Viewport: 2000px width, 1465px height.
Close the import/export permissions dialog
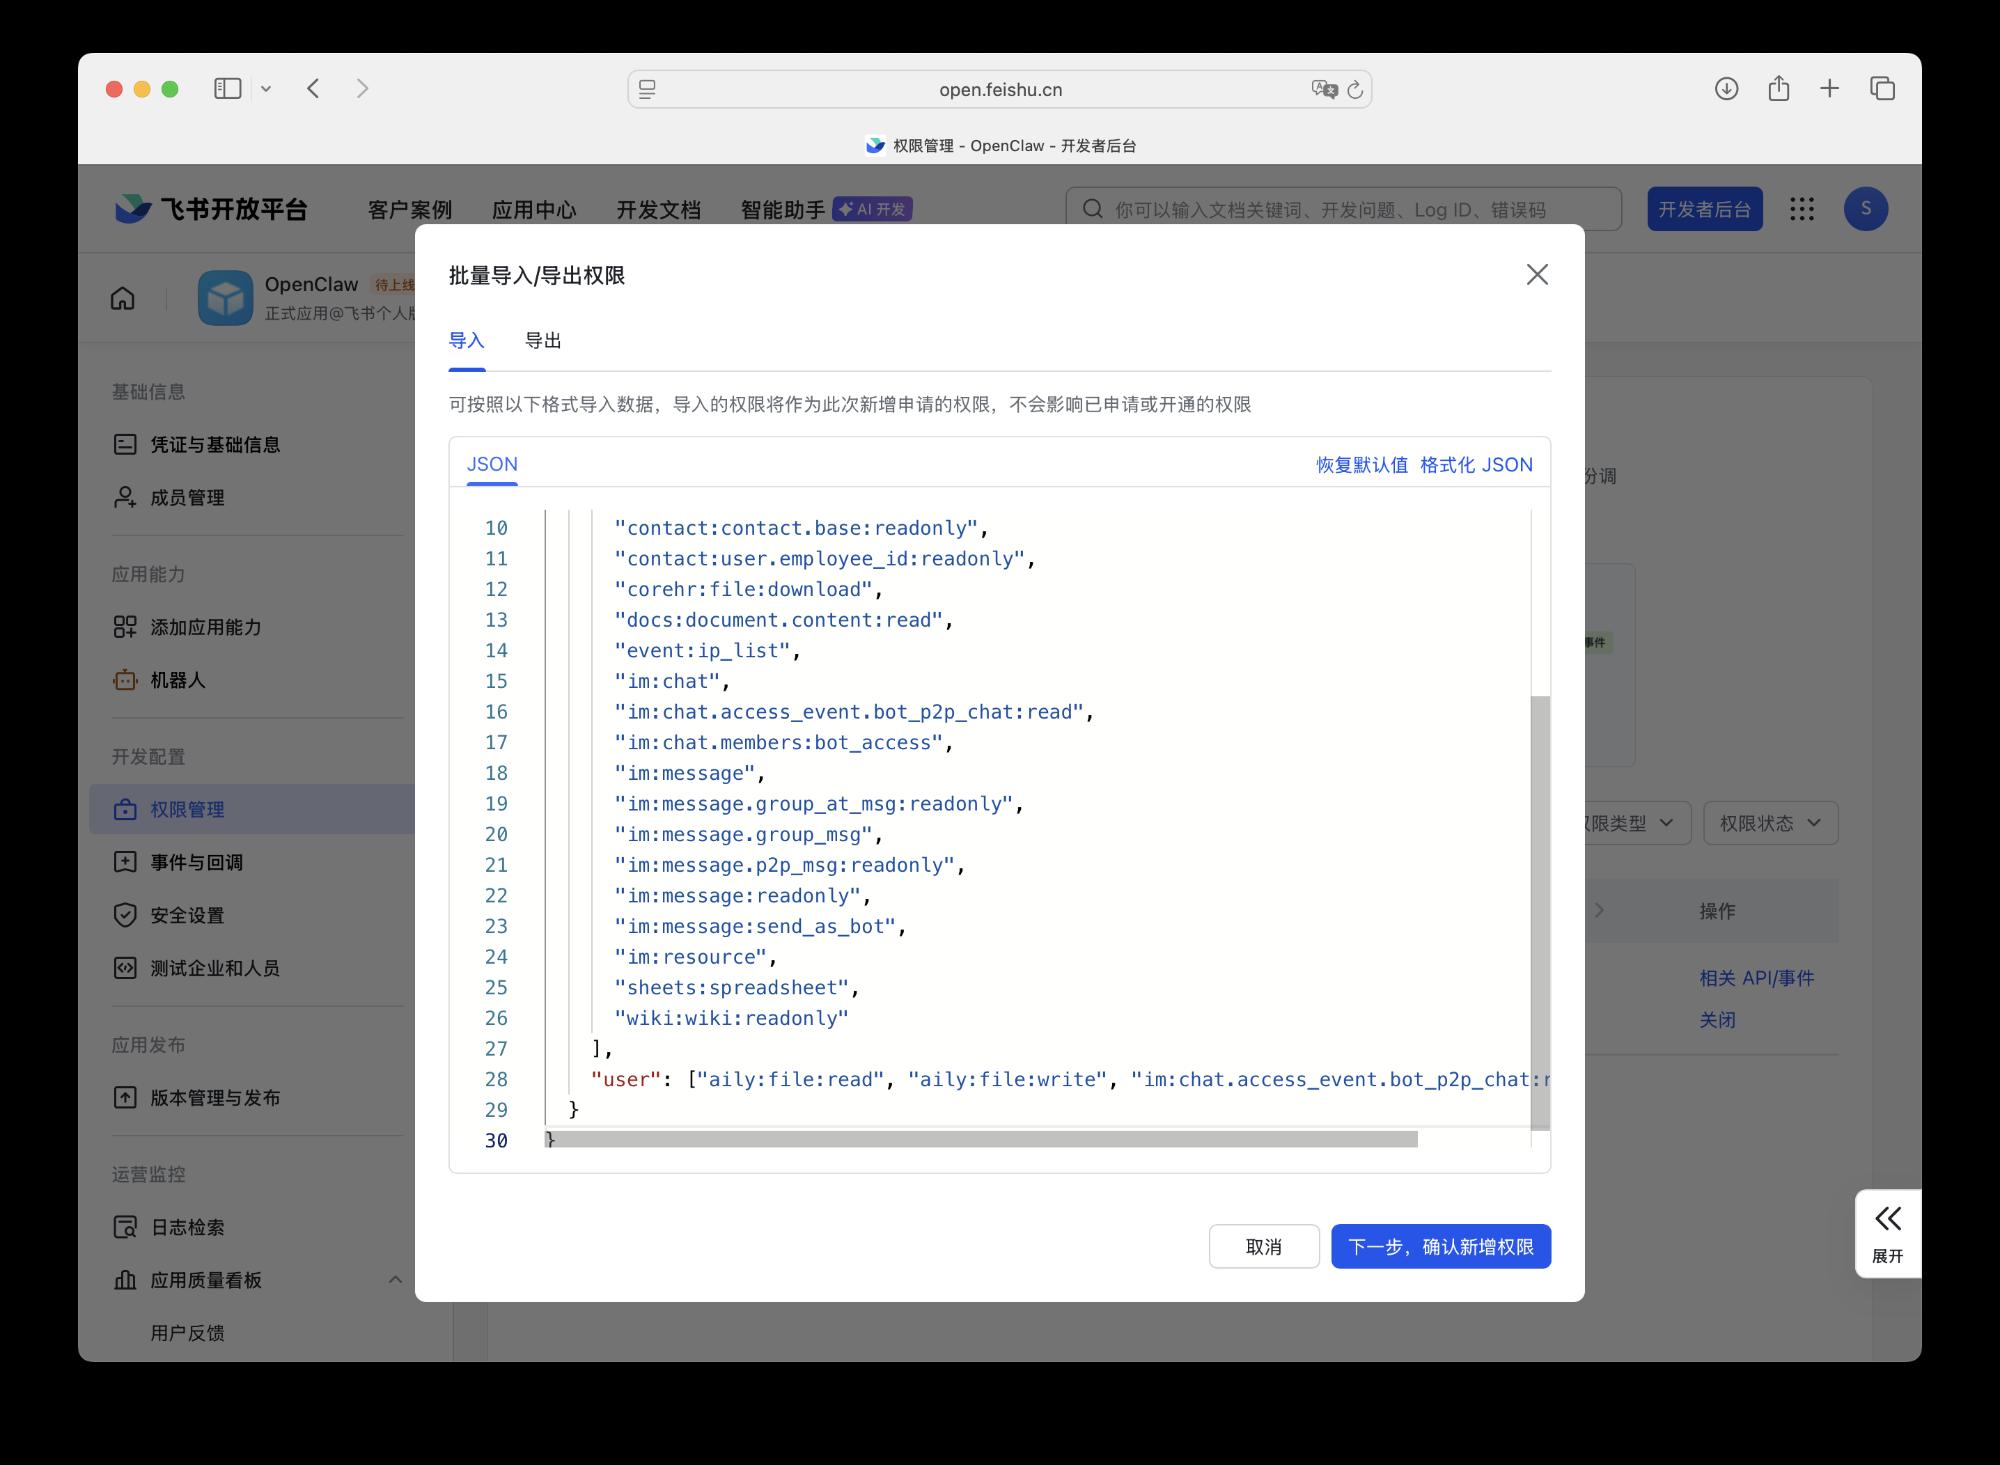(x=1537, y=275)
